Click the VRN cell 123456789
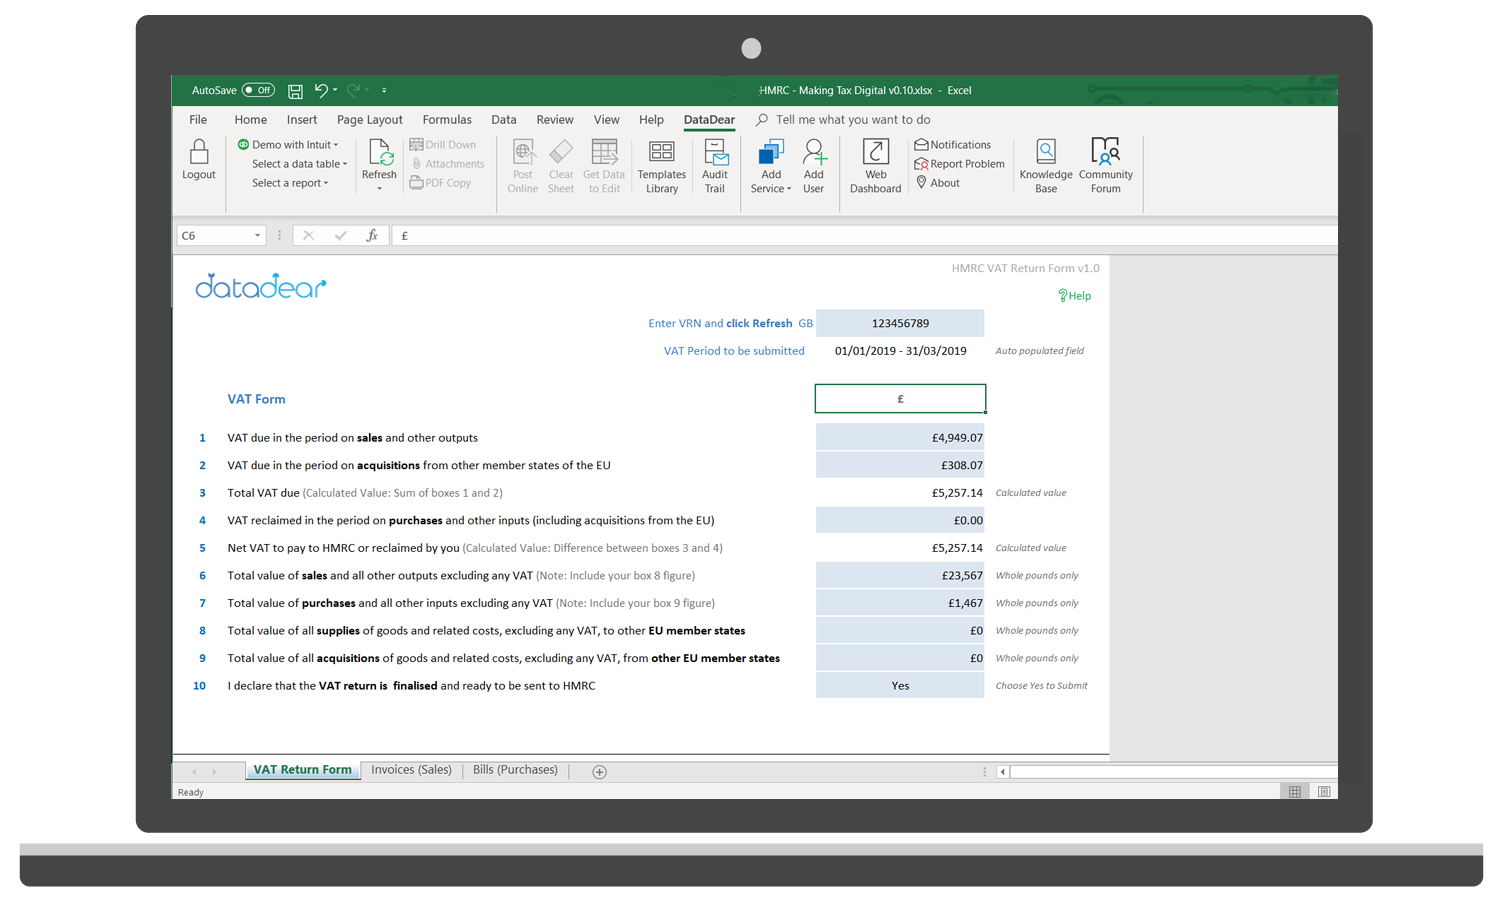 tap(900, 323)
